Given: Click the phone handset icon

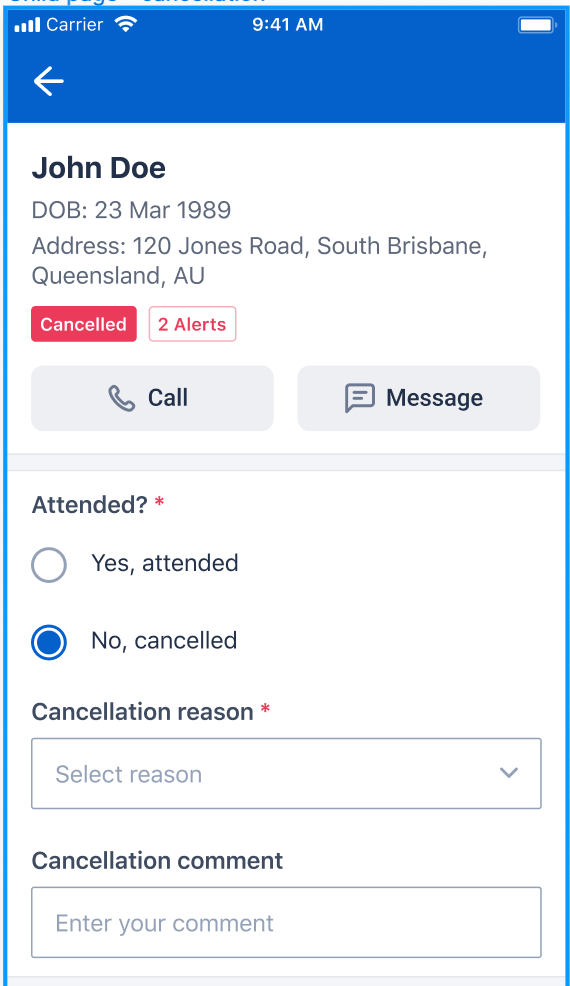Looking at the screenshot, I should [x=121, y=398].
